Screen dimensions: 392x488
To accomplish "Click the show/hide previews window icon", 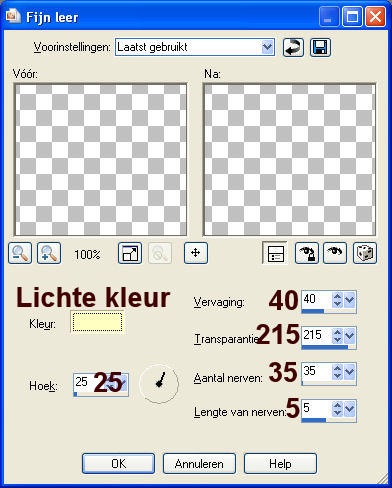I will pos(130,253).
